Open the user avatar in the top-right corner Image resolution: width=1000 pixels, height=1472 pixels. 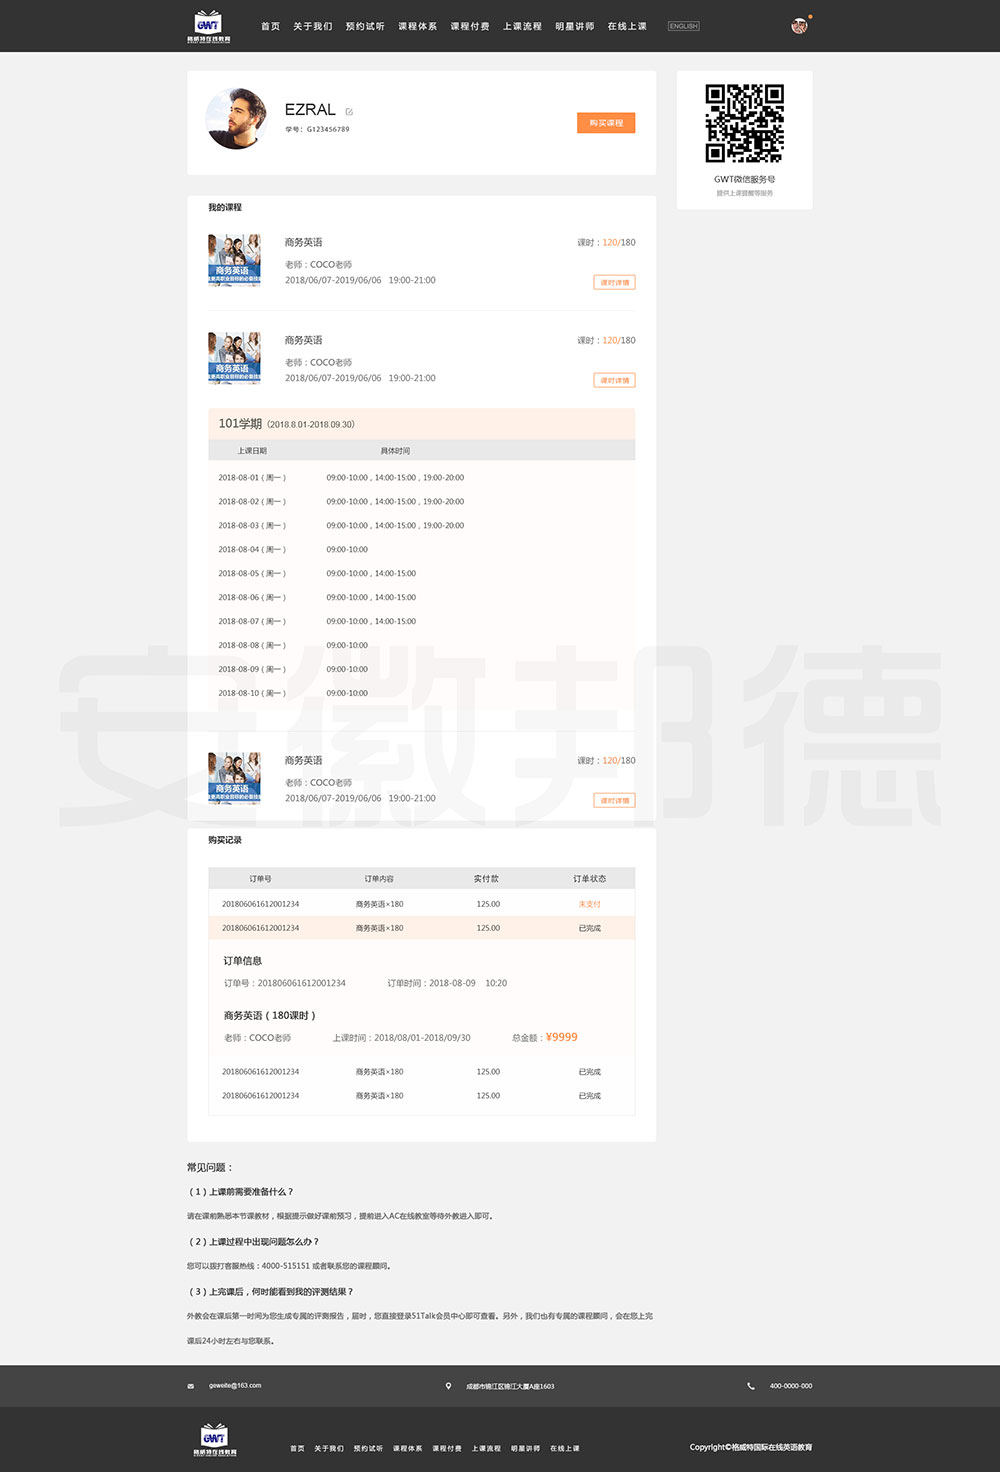pos(799,26)
